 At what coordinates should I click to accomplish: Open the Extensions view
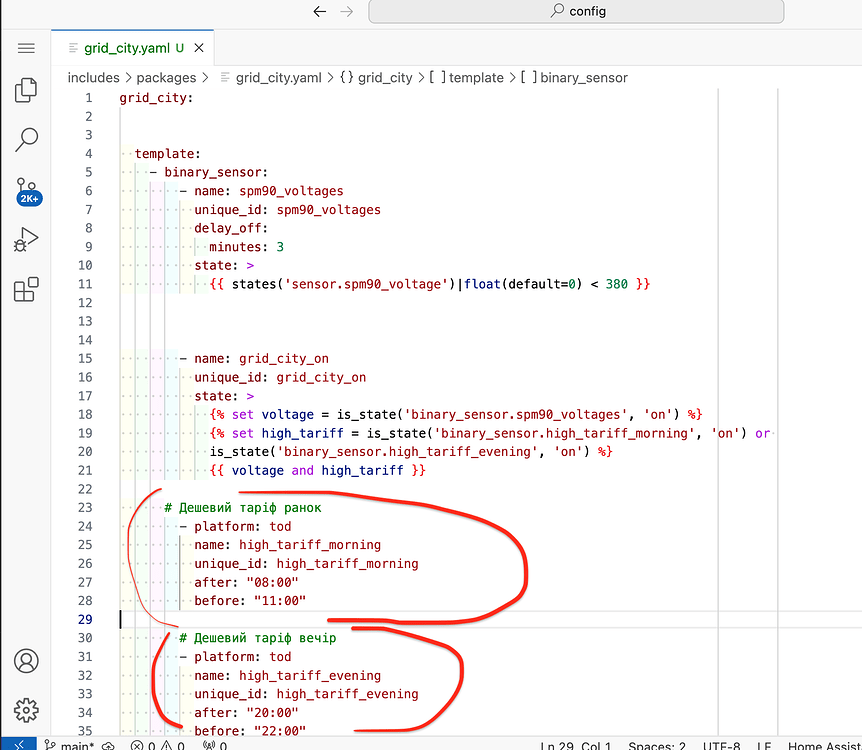point(26,289)
